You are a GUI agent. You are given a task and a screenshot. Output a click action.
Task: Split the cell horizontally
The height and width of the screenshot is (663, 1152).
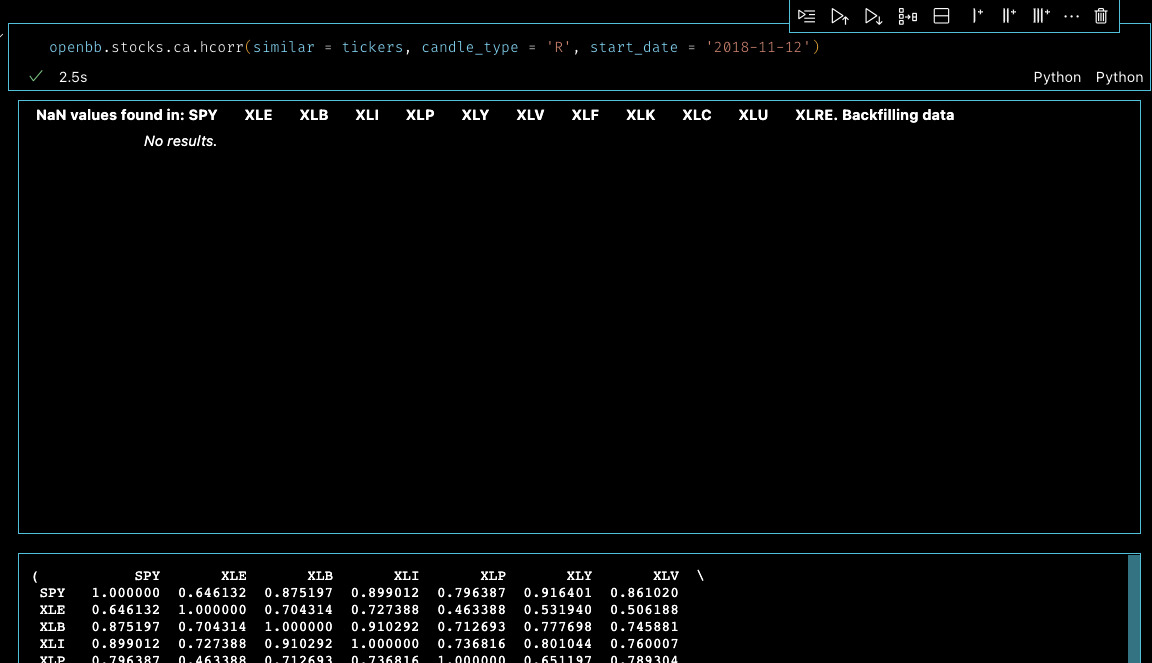[x=941, y=16]
